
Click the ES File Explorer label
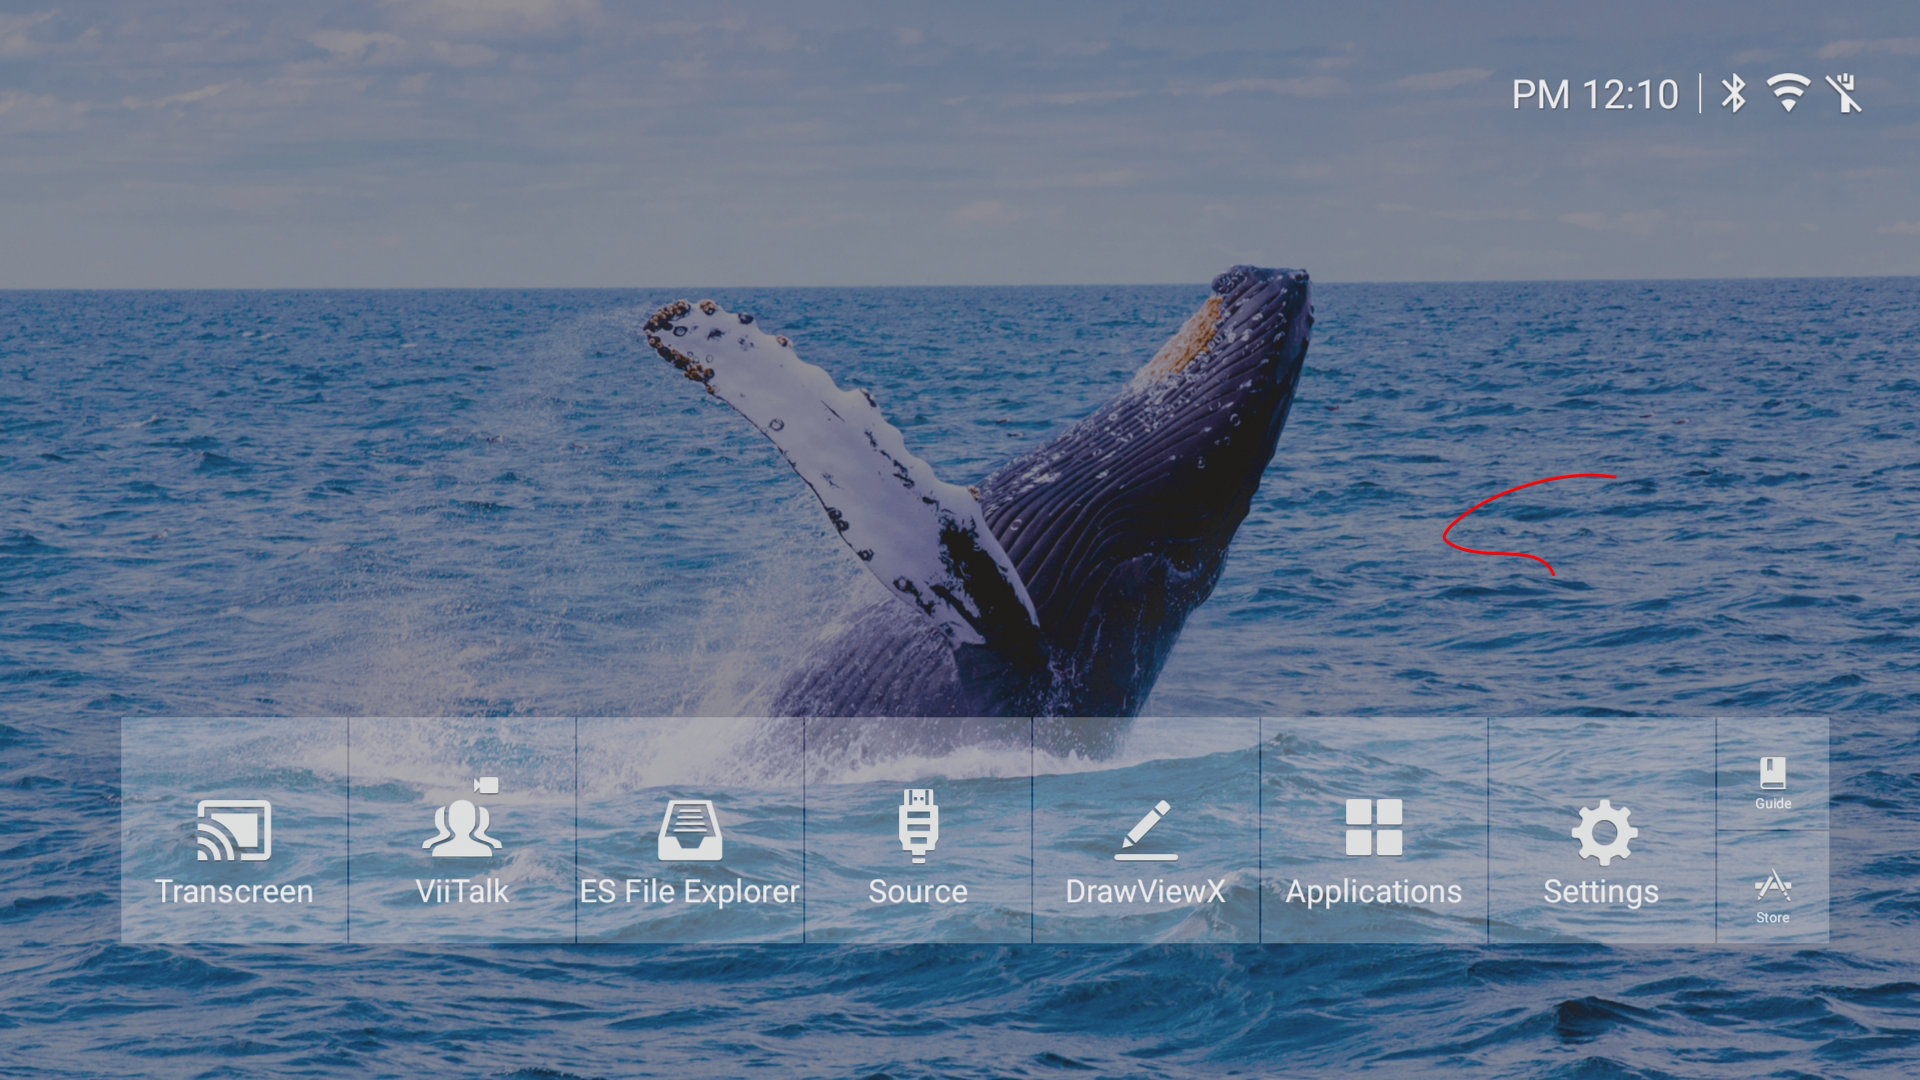[689, 892]
